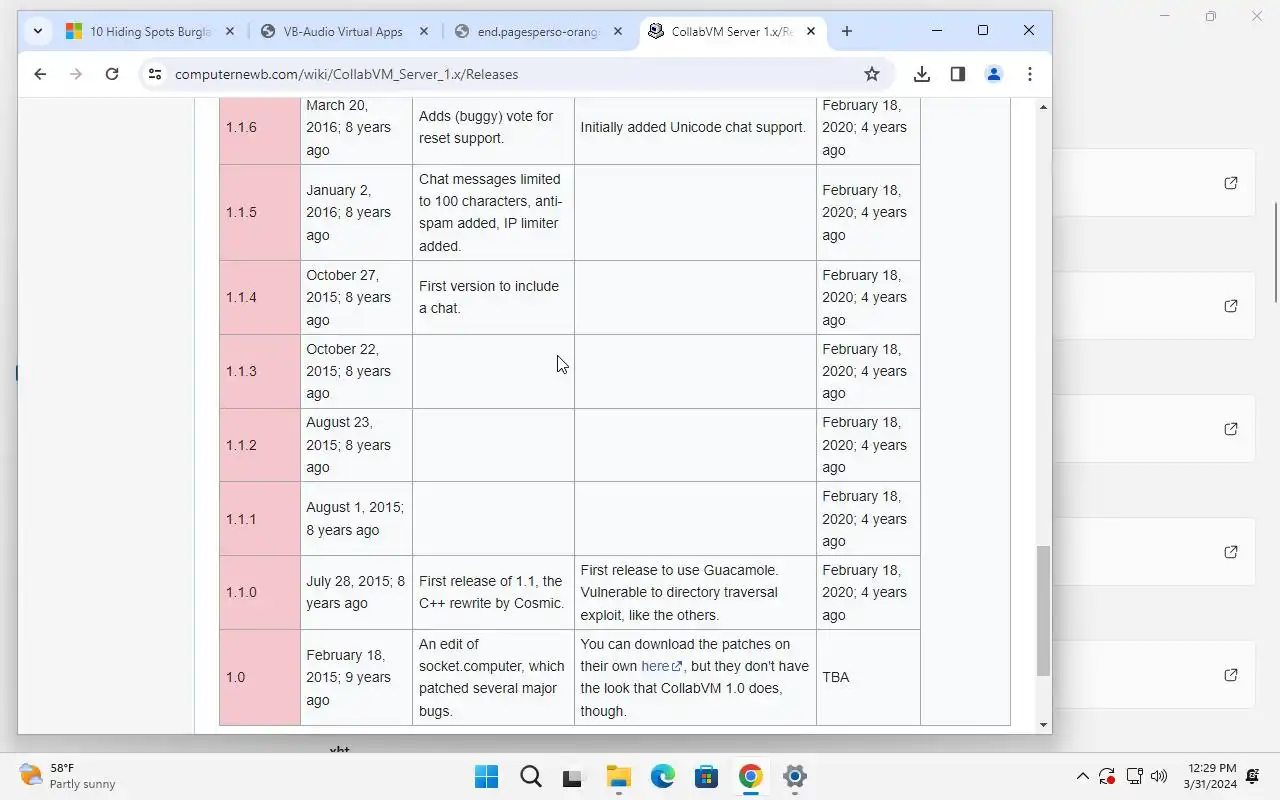This screenshot has width=1280, height=800.
Task: Switch to the end.pagesperso-orange tab
Action: coord(538,31)
